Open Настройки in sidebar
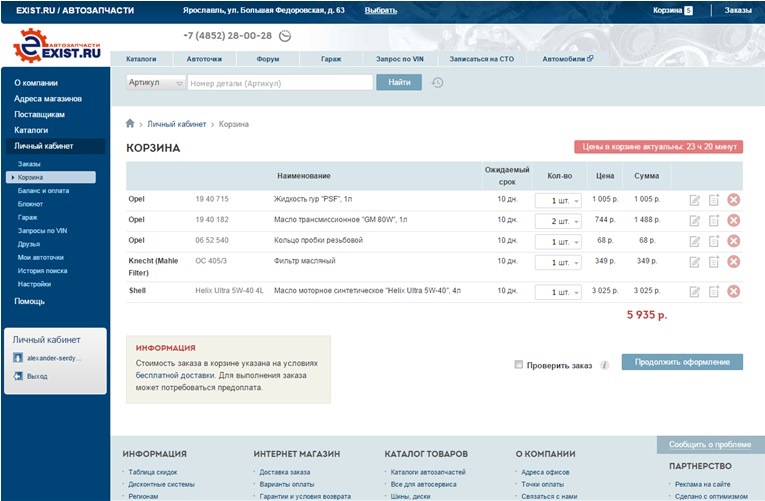The height and width of the screenshot is (501, 765). click(34, 284)
